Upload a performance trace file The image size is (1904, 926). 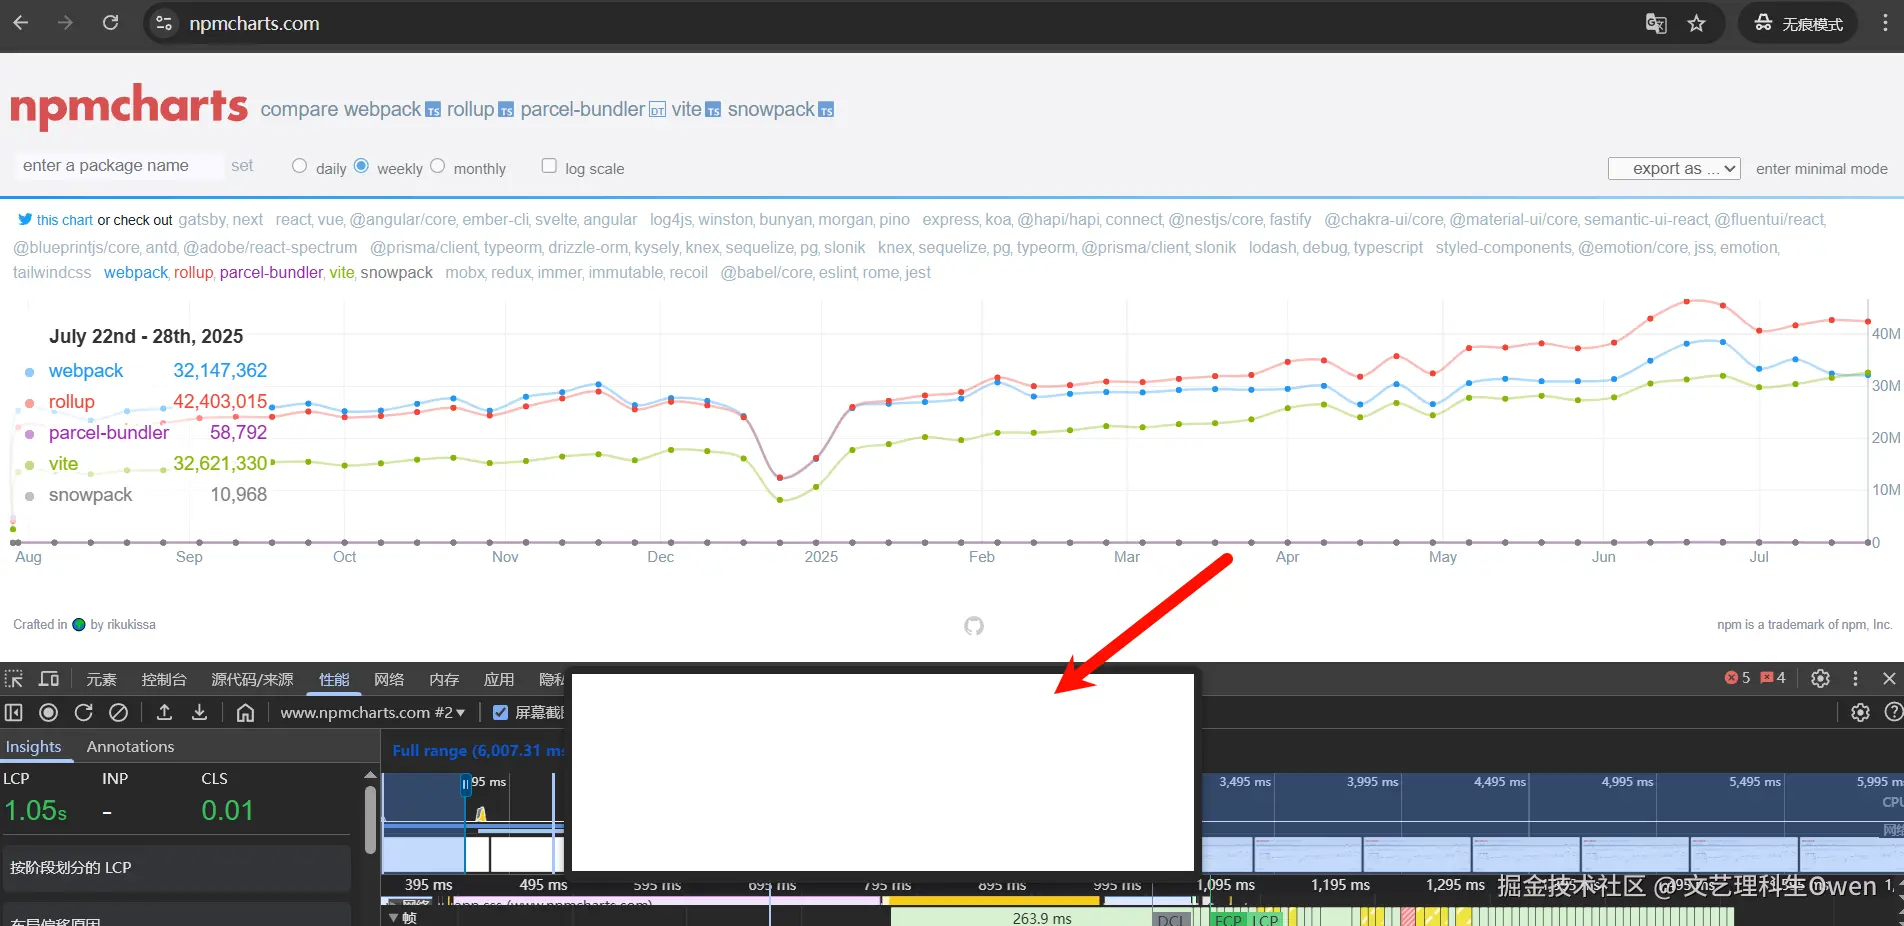[x=165, y=712]
